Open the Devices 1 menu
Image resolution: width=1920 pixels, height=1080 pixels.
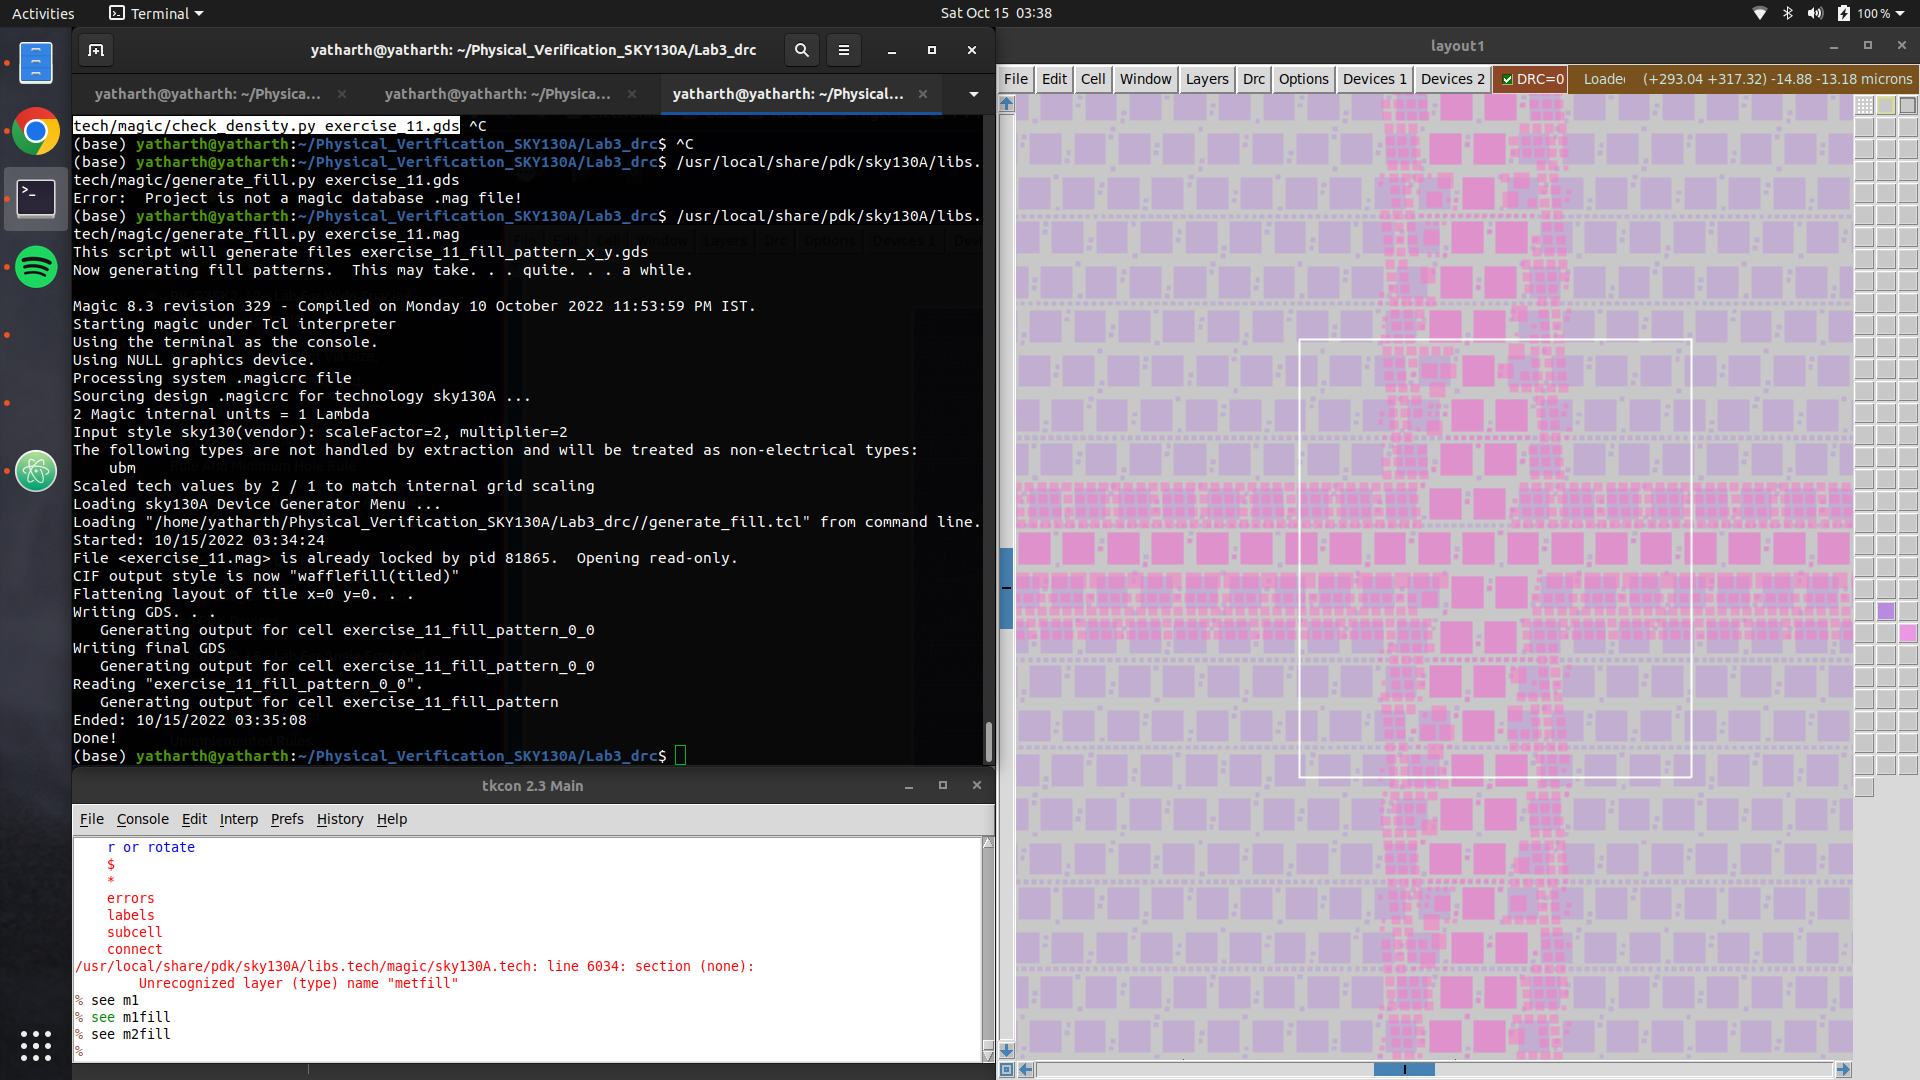tap(1374, 79)
